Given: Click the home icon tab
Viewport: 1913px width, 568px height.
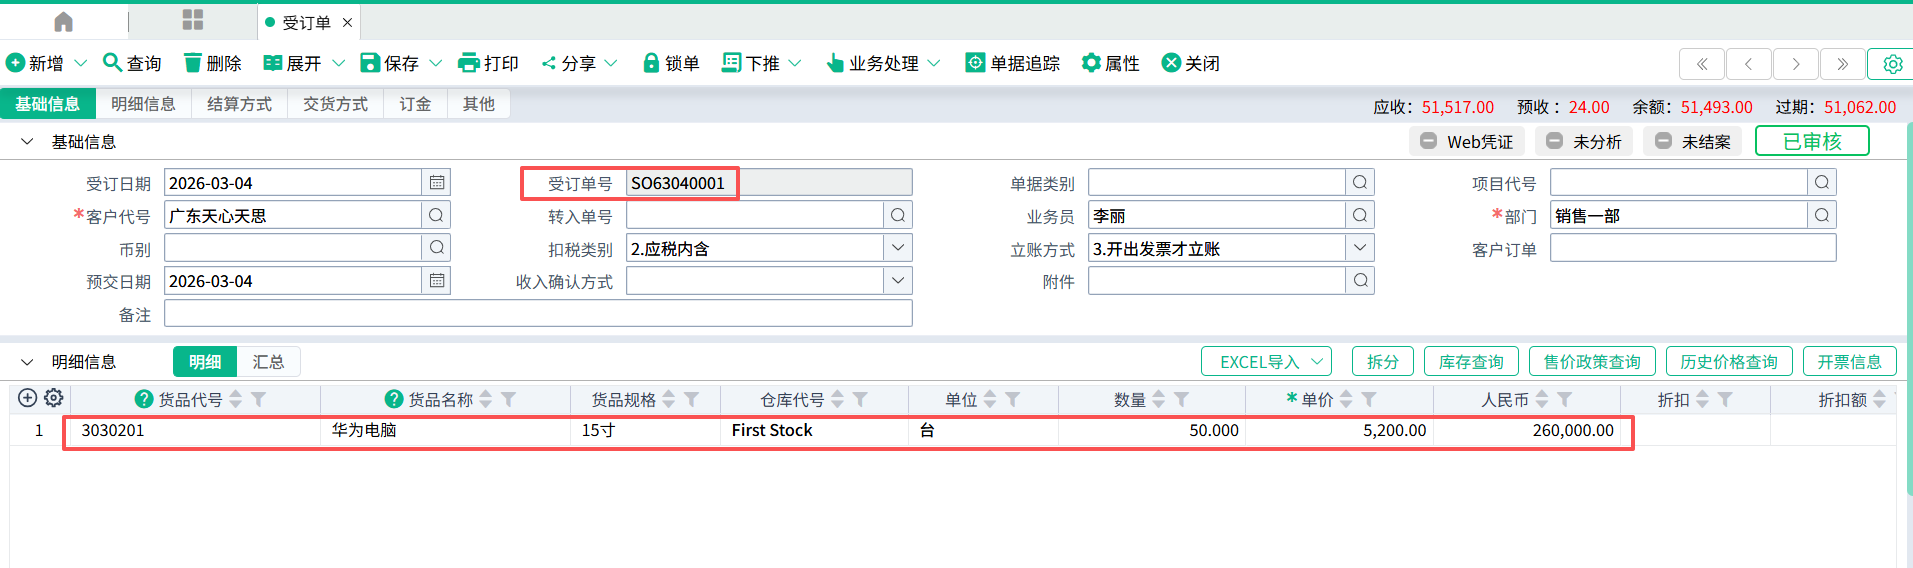Looking at the screenshot, I should pos(63,21).
